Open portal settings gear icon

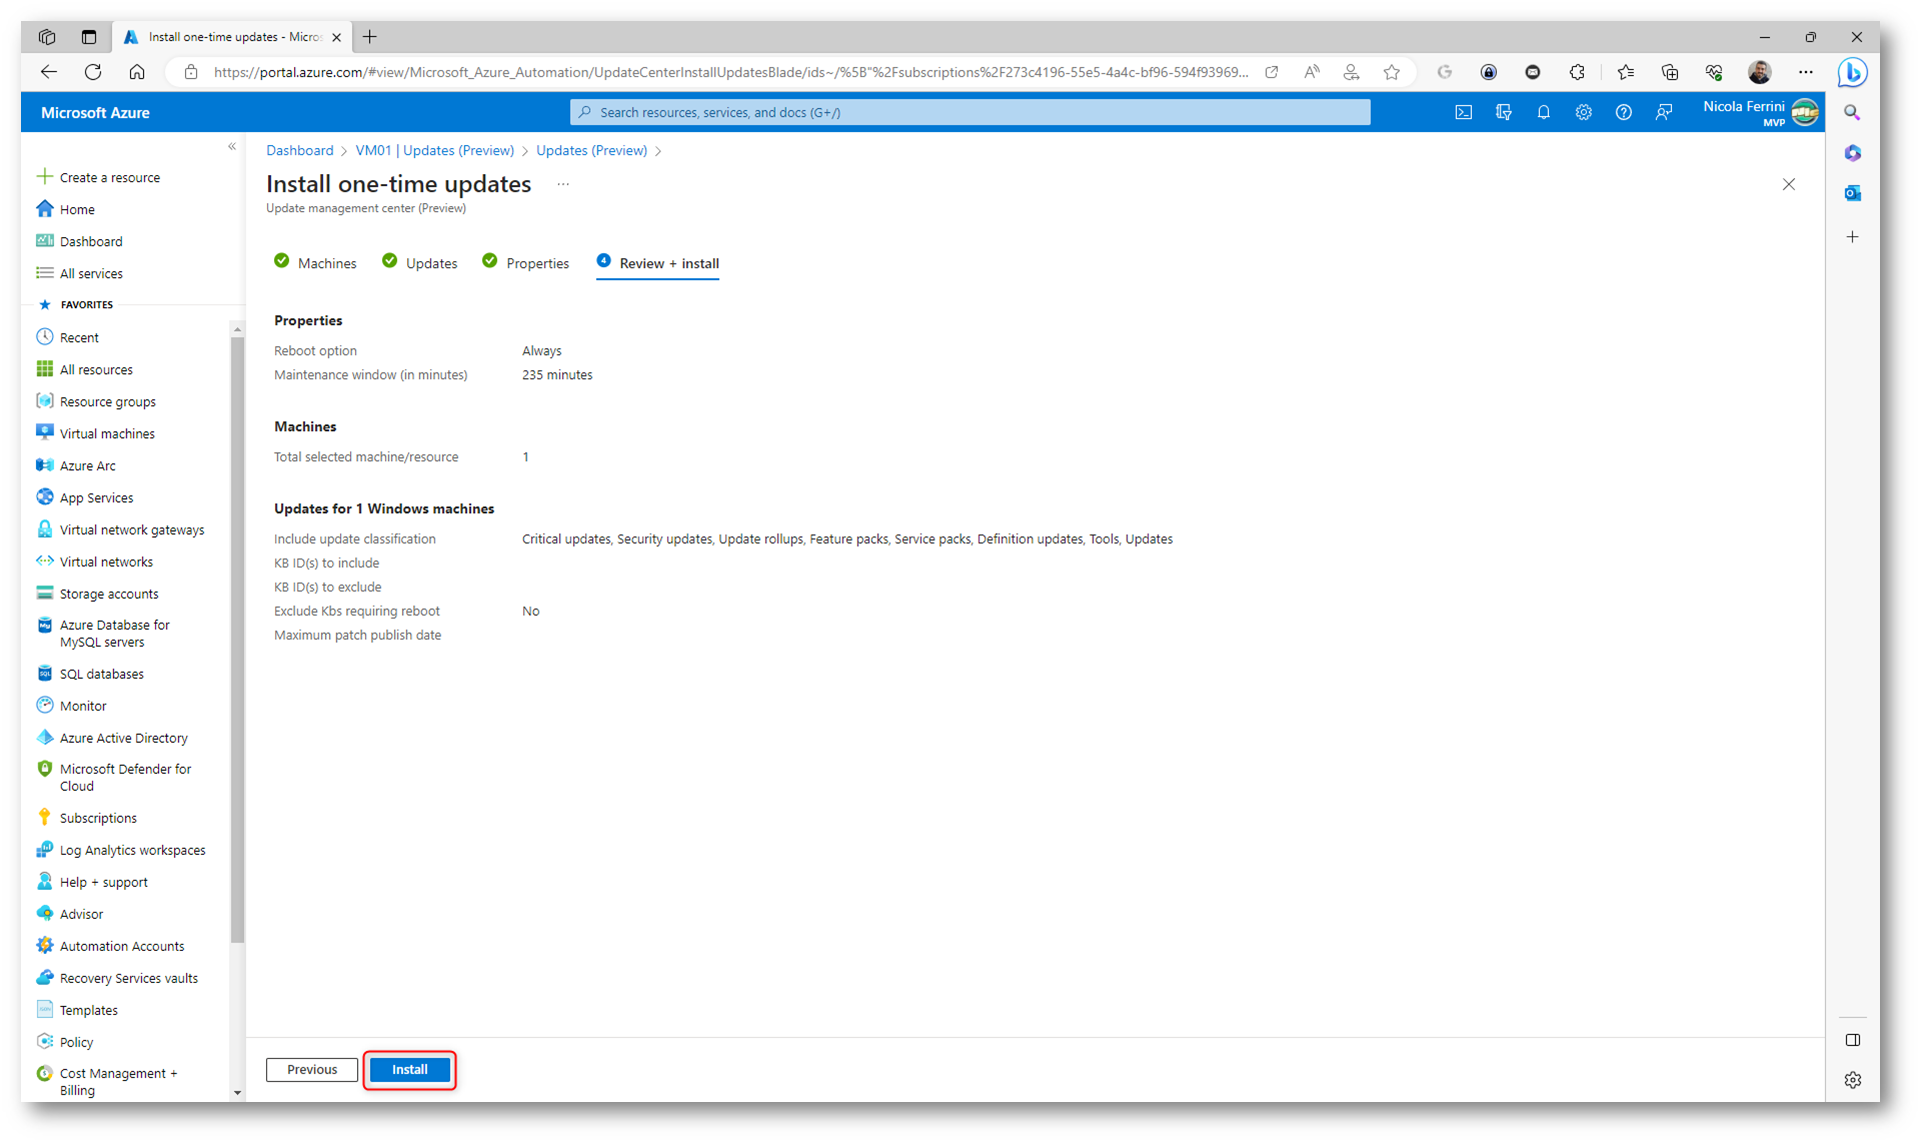1583,113
